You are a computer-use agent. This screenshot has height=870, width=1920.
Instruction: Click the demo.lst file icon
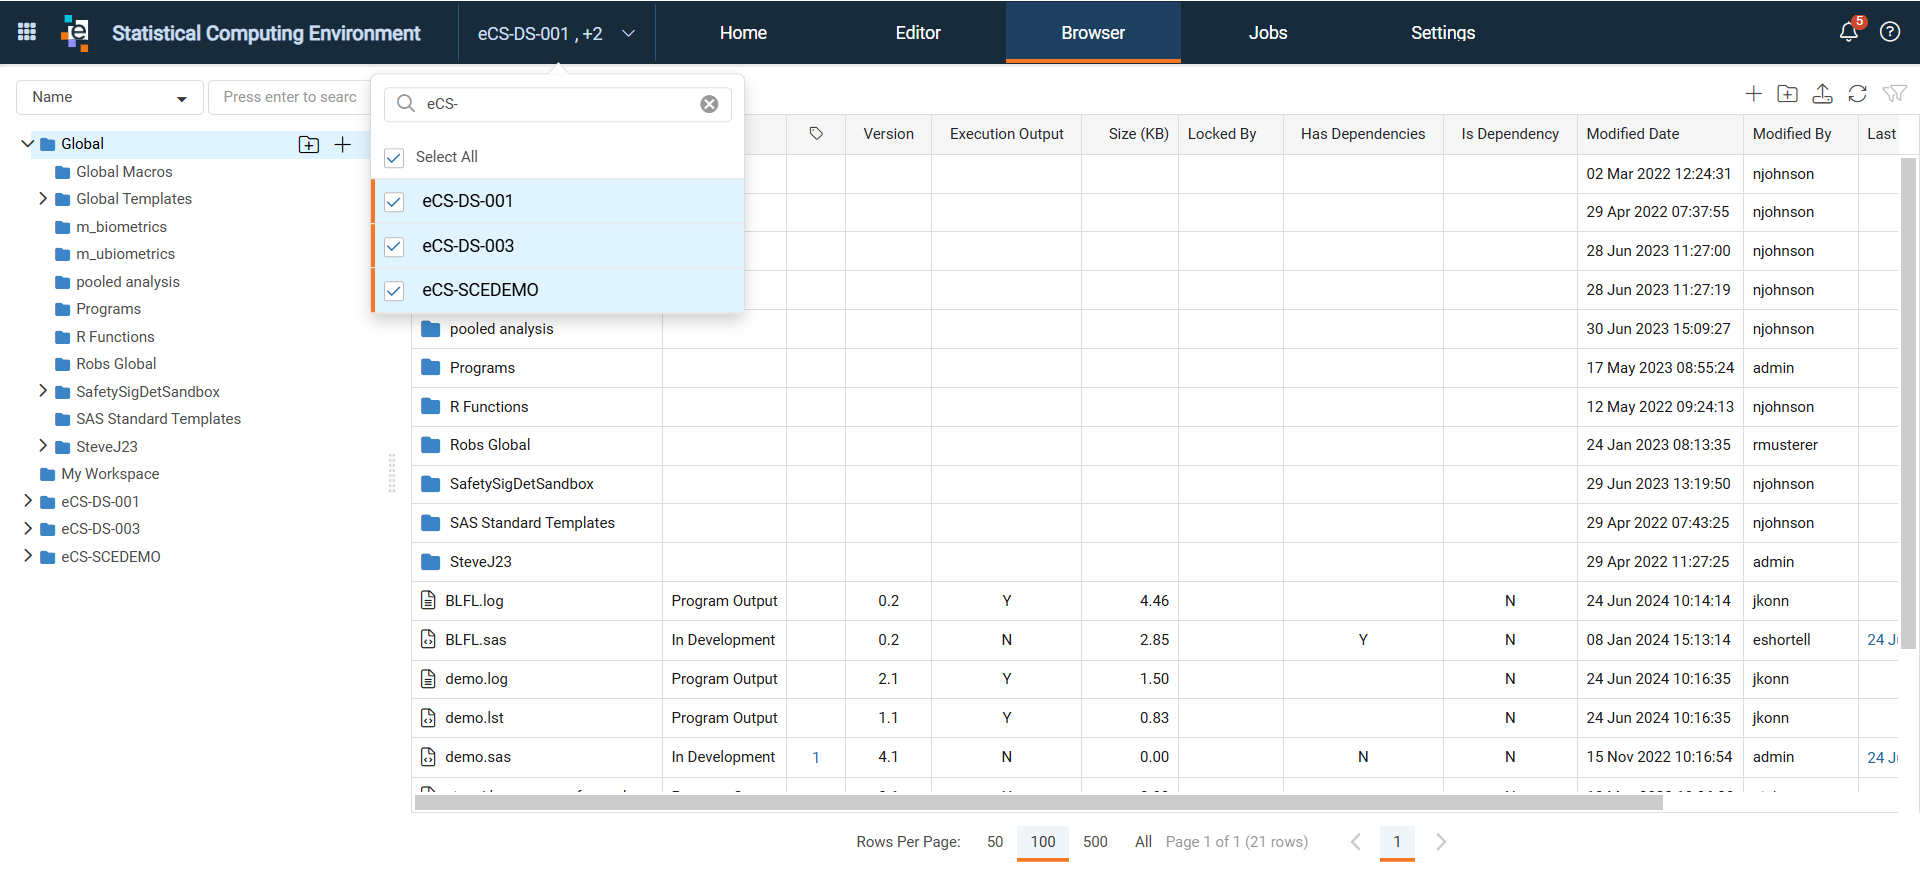click(x=428, y=718)
